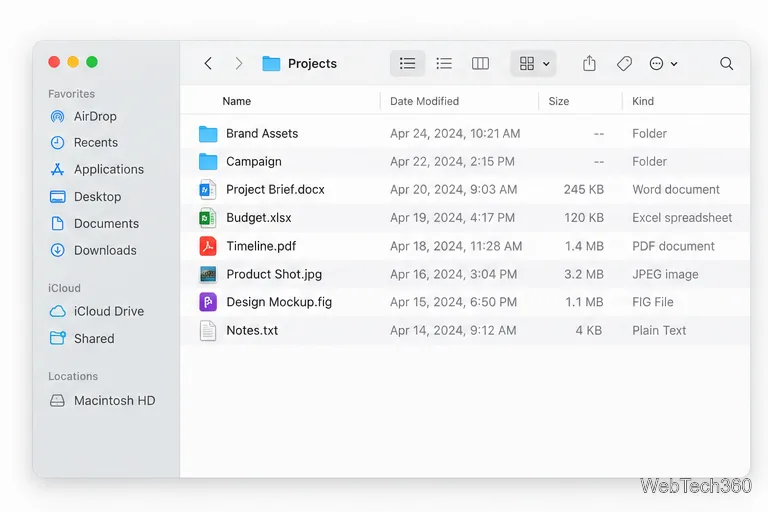Select the highlighted list view button
768x512 pixels.
coord(407,63)
